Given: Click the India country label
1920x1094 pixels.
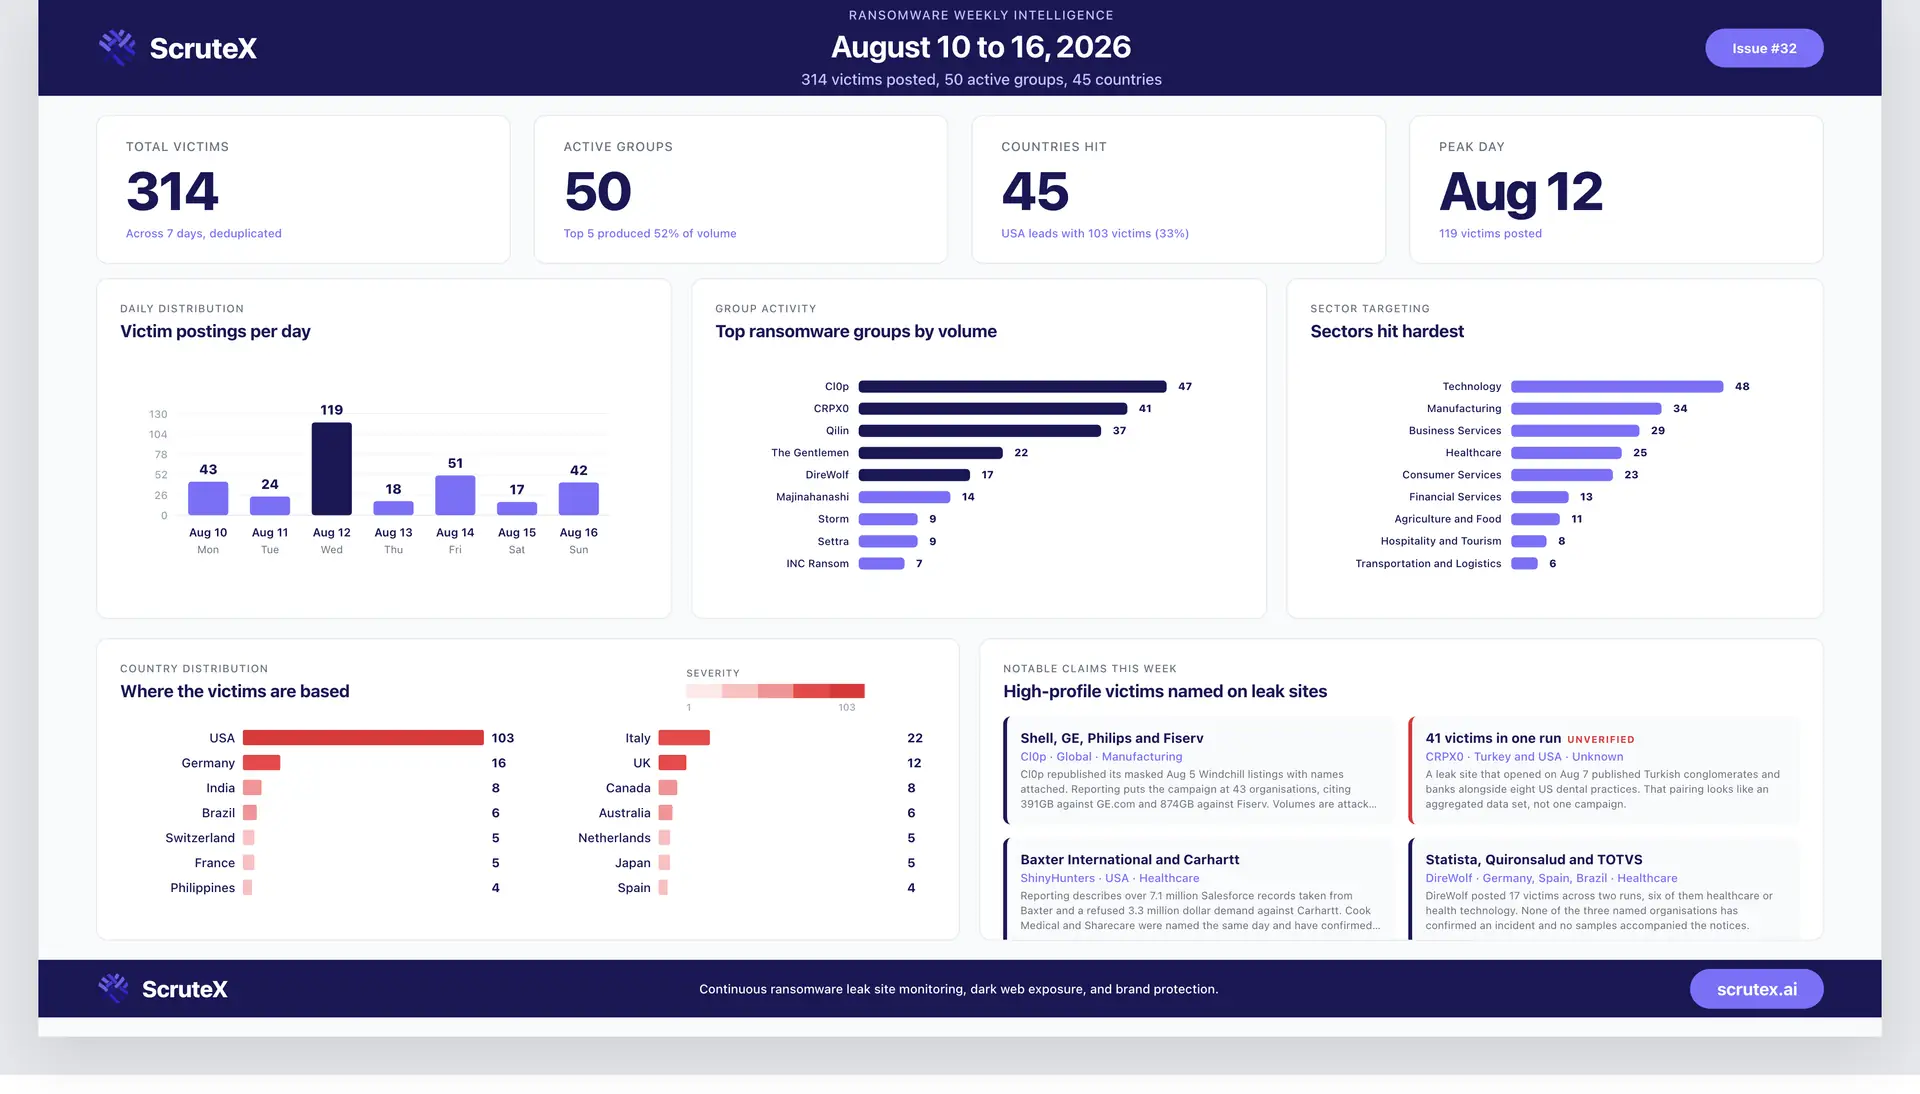Looking at the screenshot, I should (220, 788).
